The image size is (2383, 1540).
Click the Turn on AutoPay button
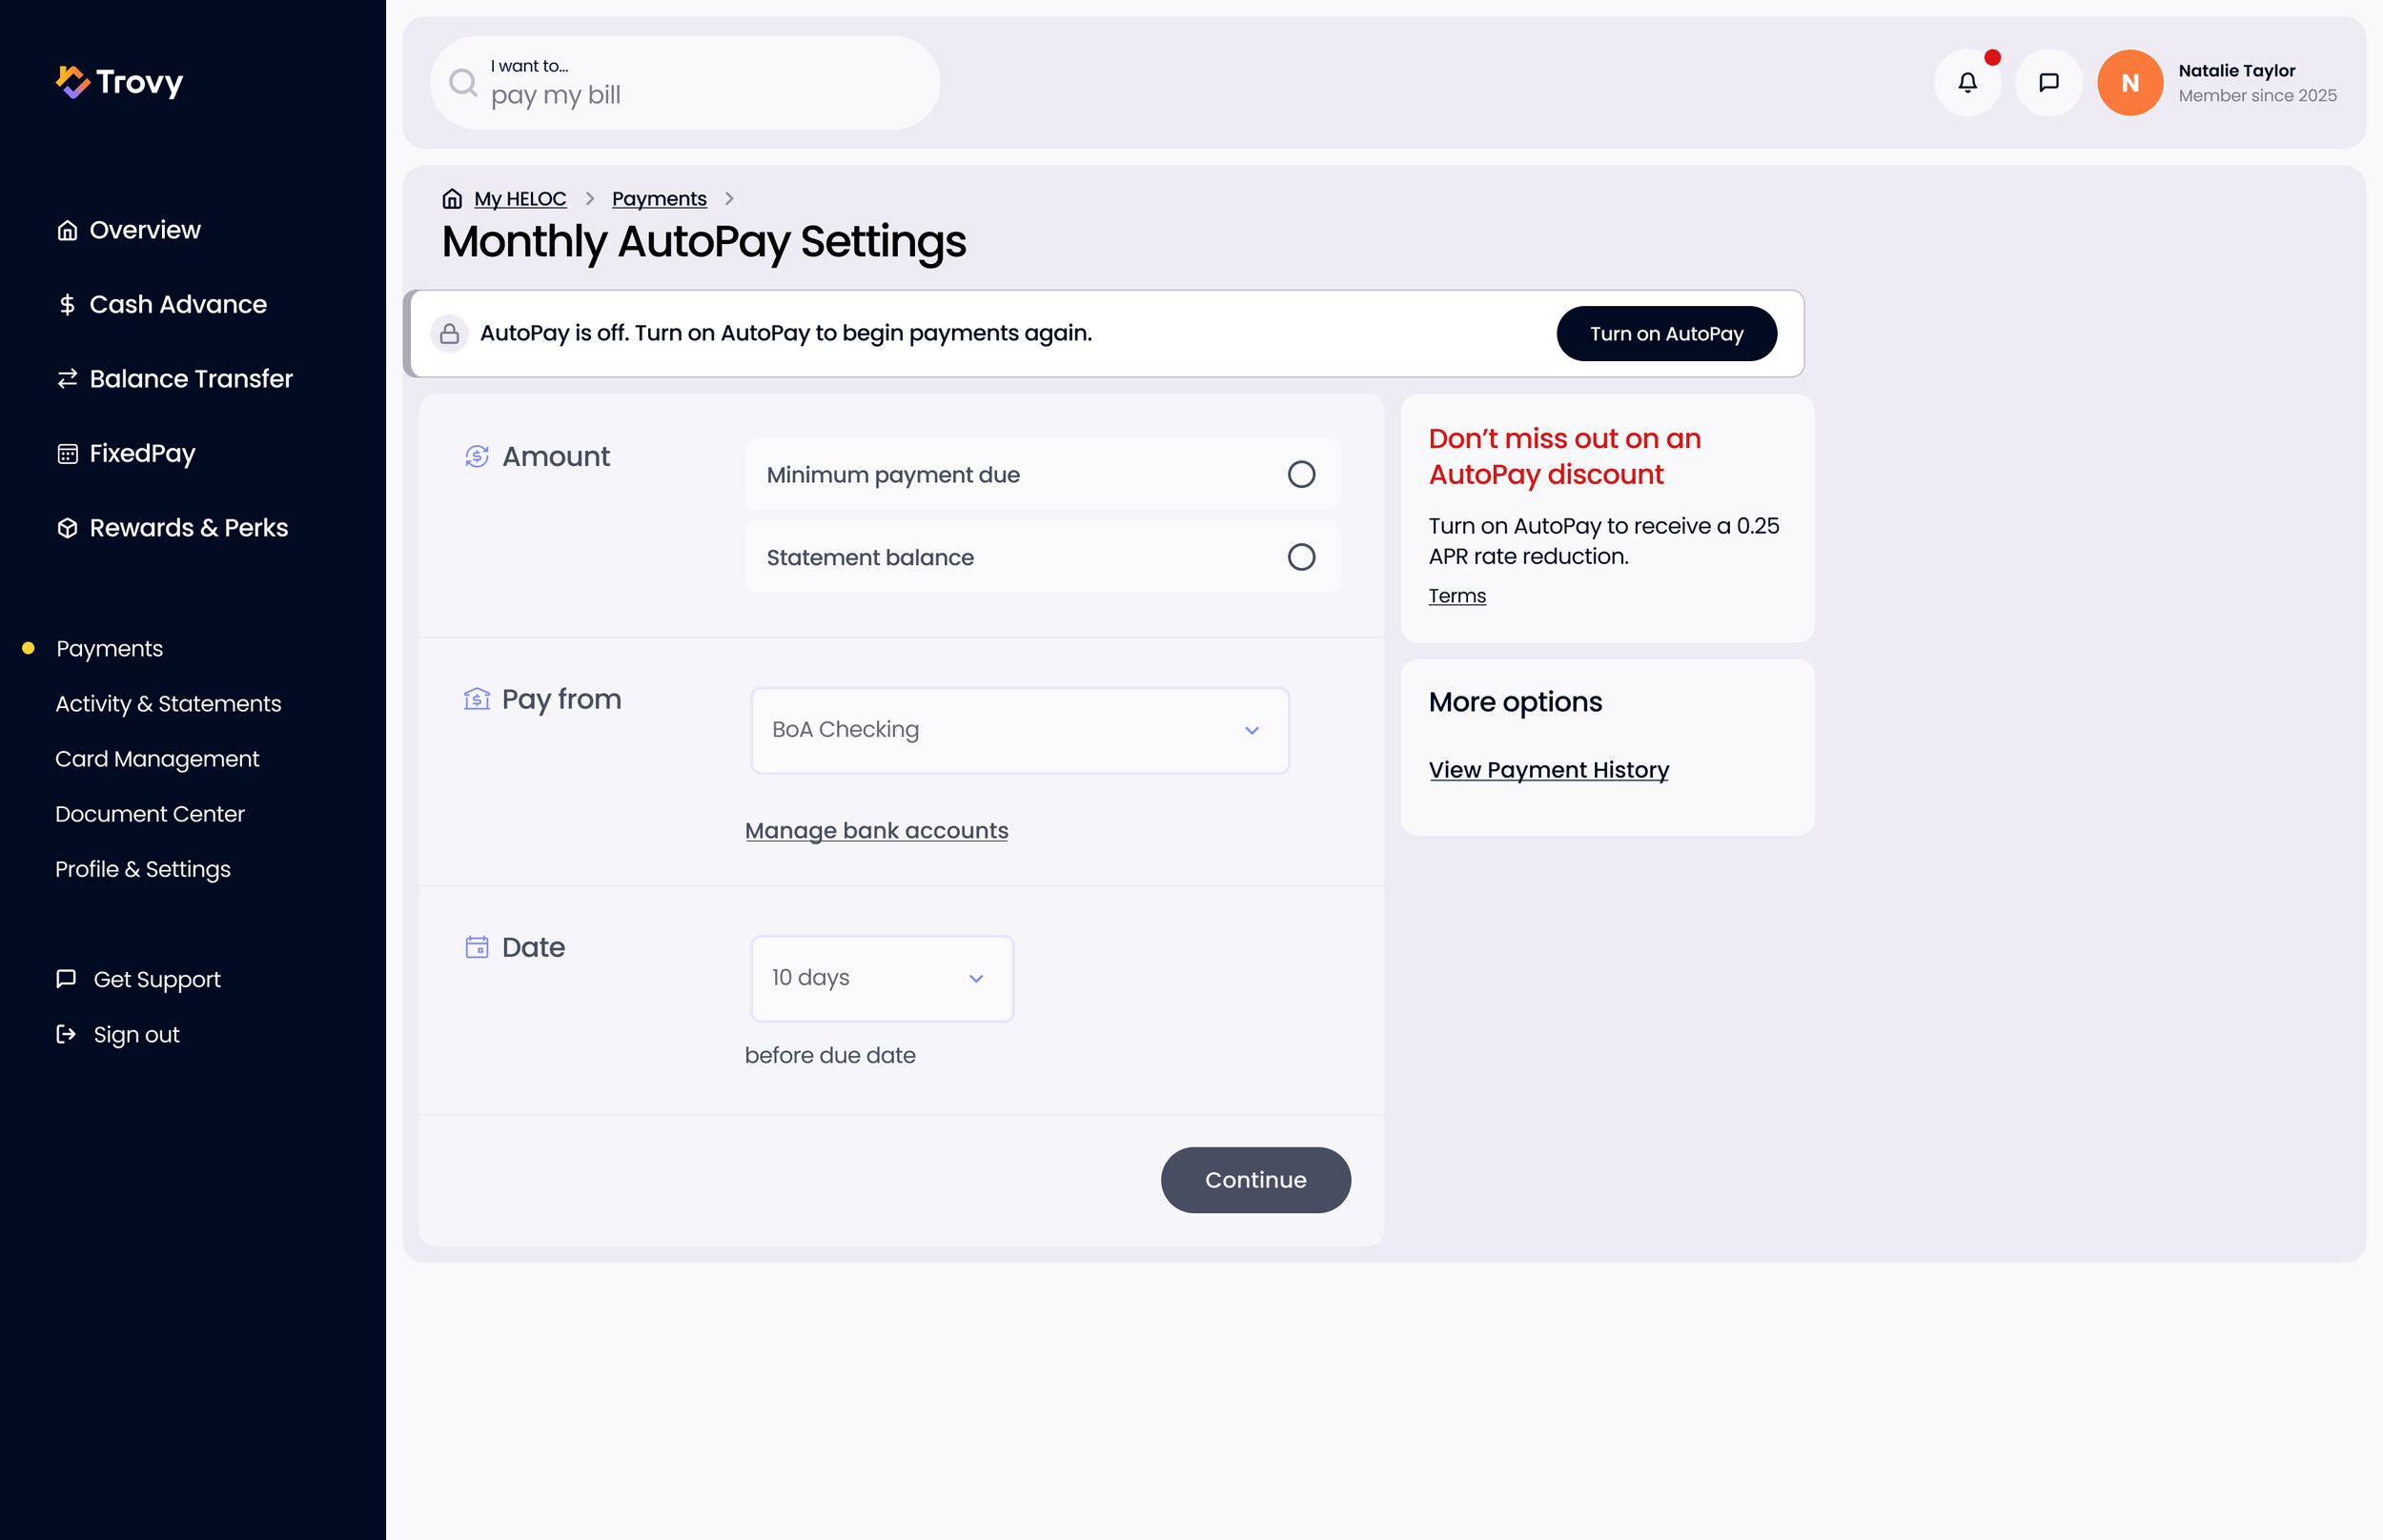pyautogui.click(x=1666, y=334)
